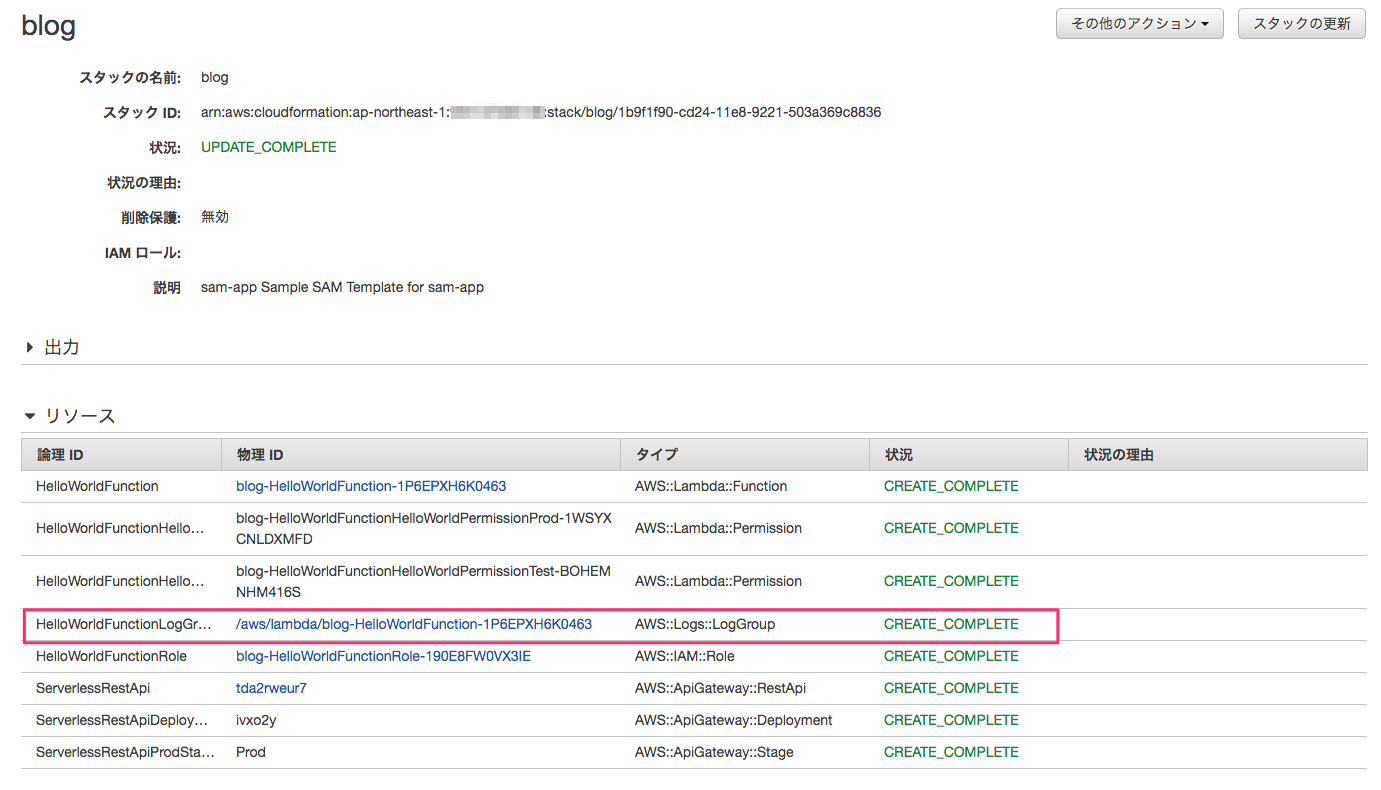Expand the 出力 (Outputs) section
This screenshot has width=1381, height=790.
(x=61, y=346)
